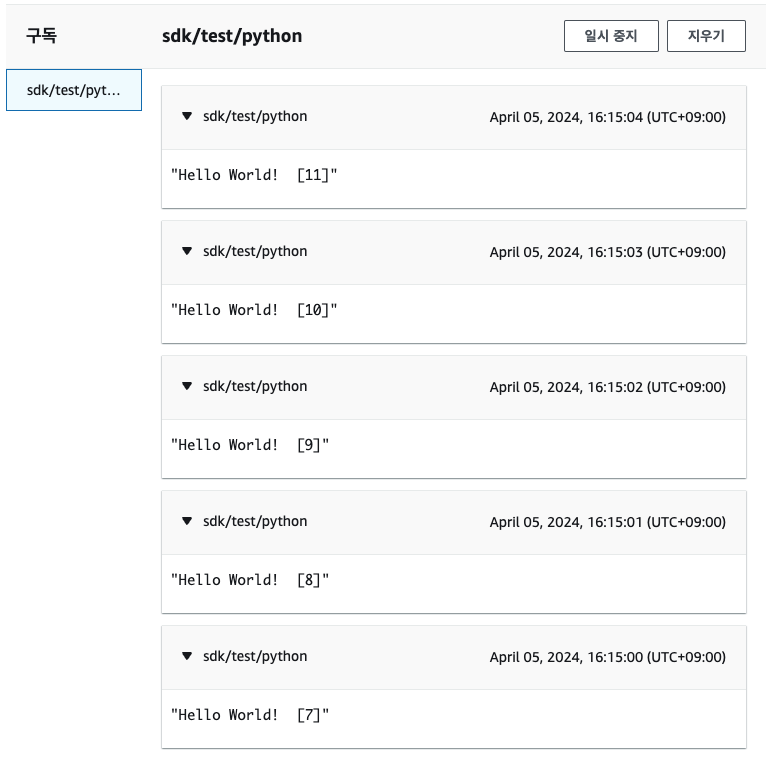Click "Hello World! [10]" payload text
This screenshot has width=772, height=757.
click(254, 310)
